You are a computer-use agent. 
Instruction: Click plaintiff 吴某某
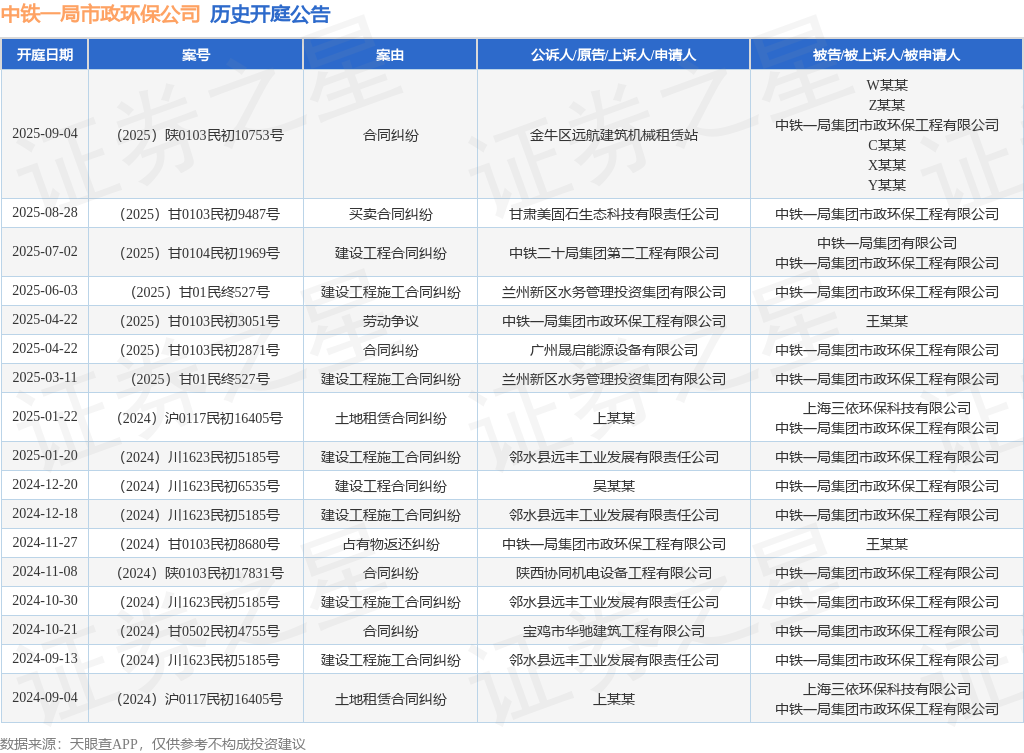613,487
